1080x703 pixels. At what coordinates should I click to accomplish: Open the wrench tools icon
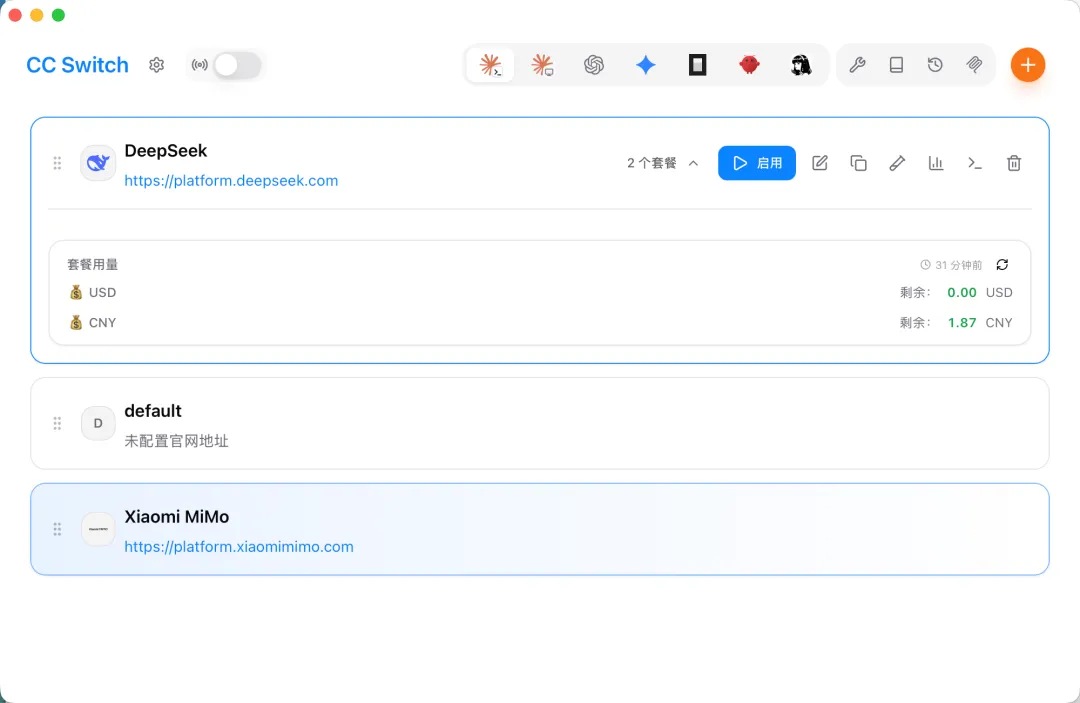pyautogui.click(x=857, y=65)
